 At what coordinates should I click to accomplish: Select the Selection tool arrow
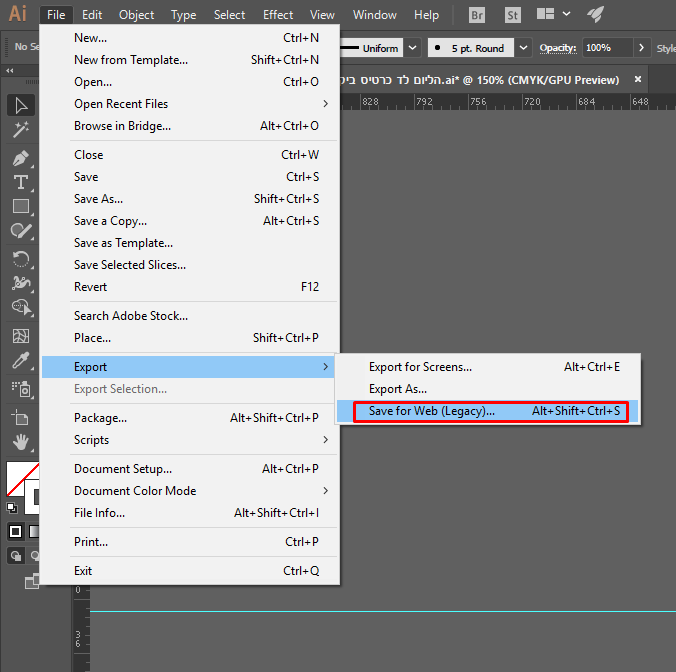pyautogui.click(x=21, y=106)
